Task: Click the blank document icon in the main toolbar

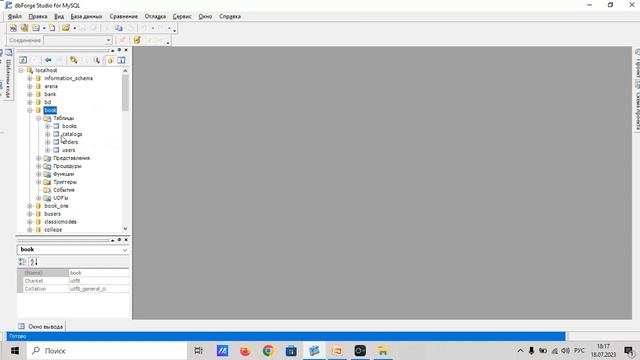Action: (x=52, y=28)
